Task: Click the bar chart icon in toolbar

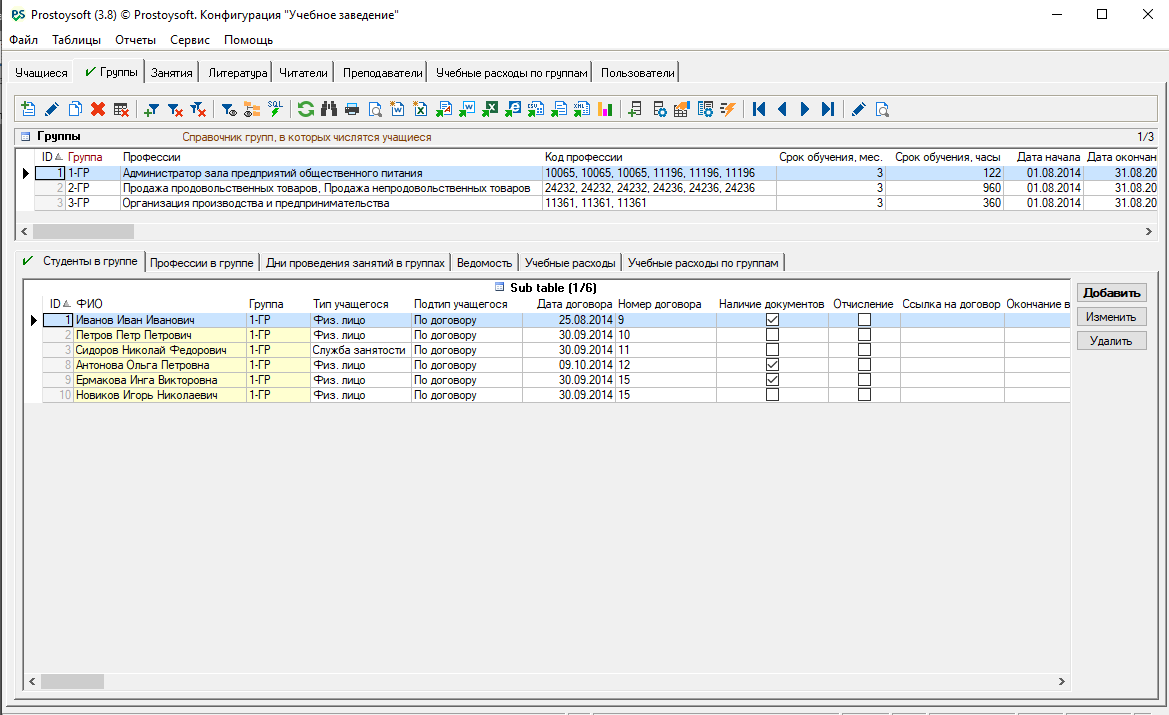Action: click(x=605, y=110)
